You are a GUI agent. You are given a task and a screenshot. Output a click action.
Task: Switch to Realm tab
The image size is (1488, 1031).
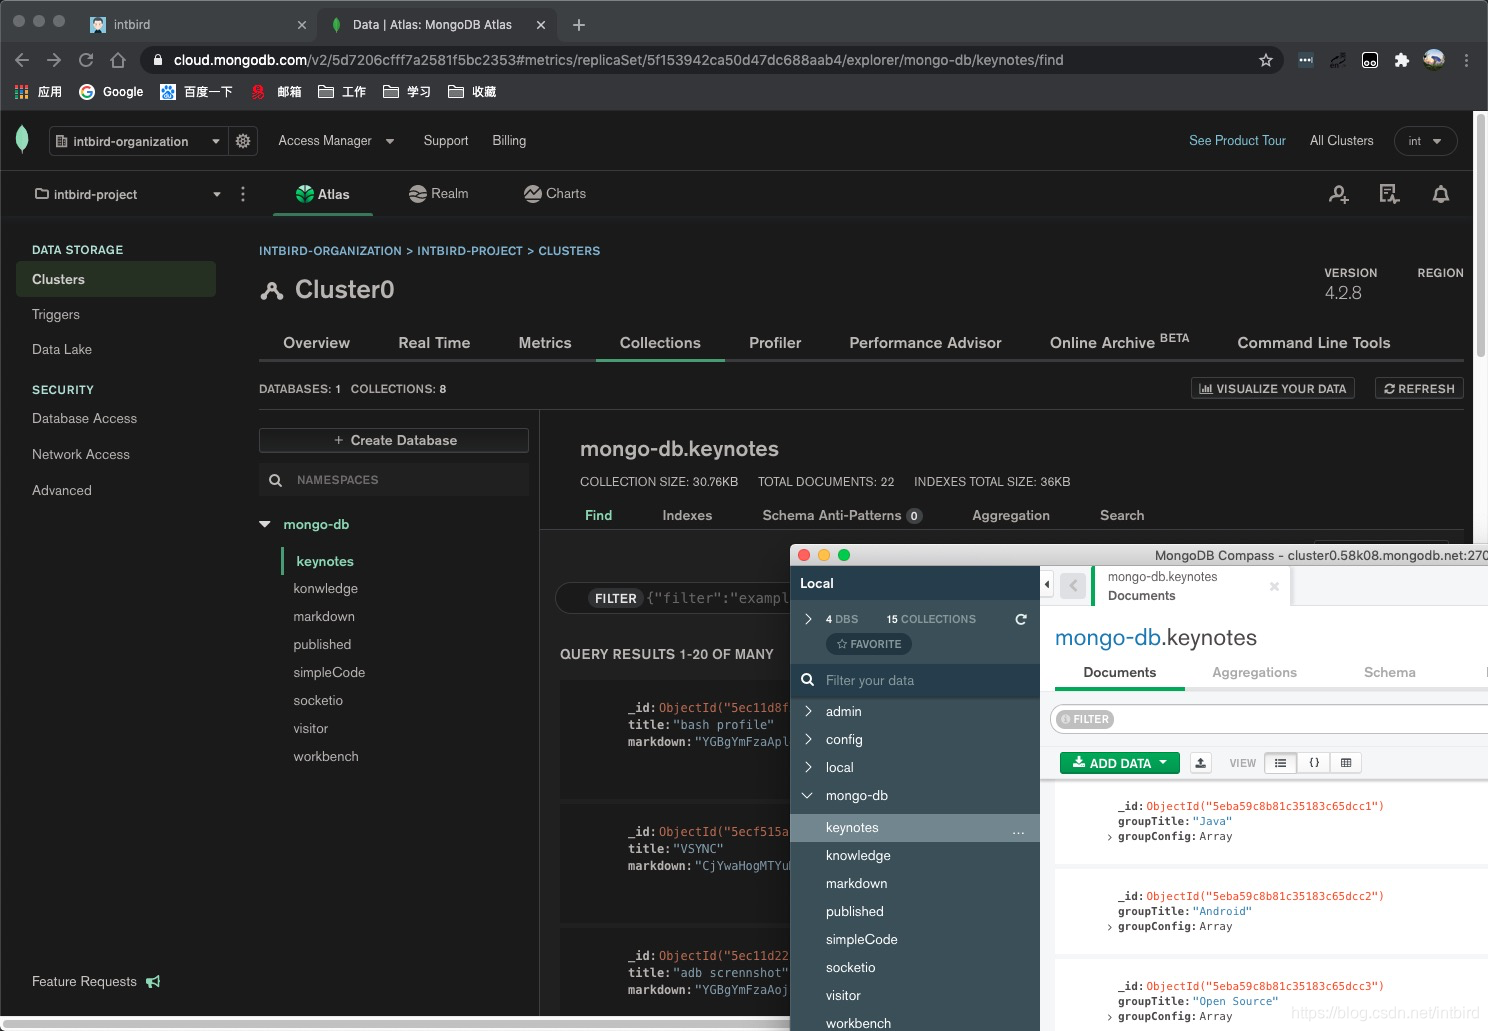(439, 194)
